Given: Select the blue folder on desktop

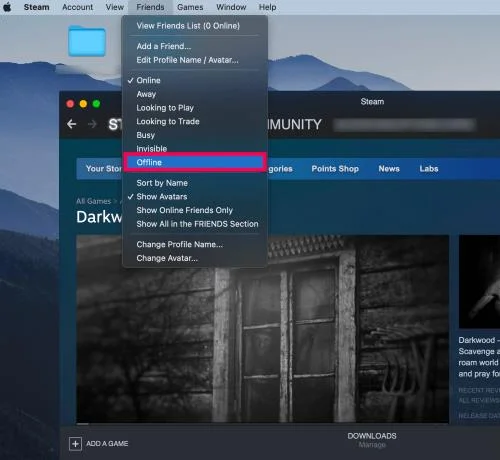Looking at the screenshot, I should click(87, 41).
